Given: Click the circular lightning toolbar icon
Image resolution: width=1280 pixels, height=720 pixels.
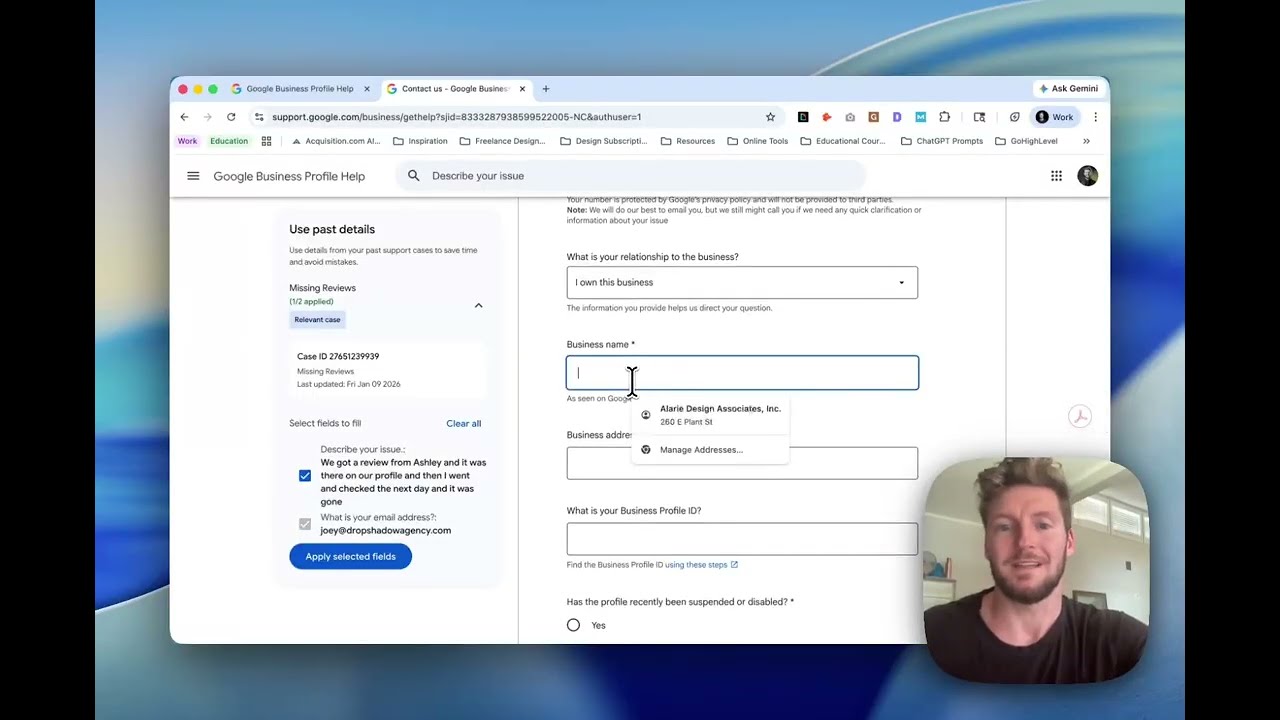Looking at the screenshot, I should (1014, 117).
